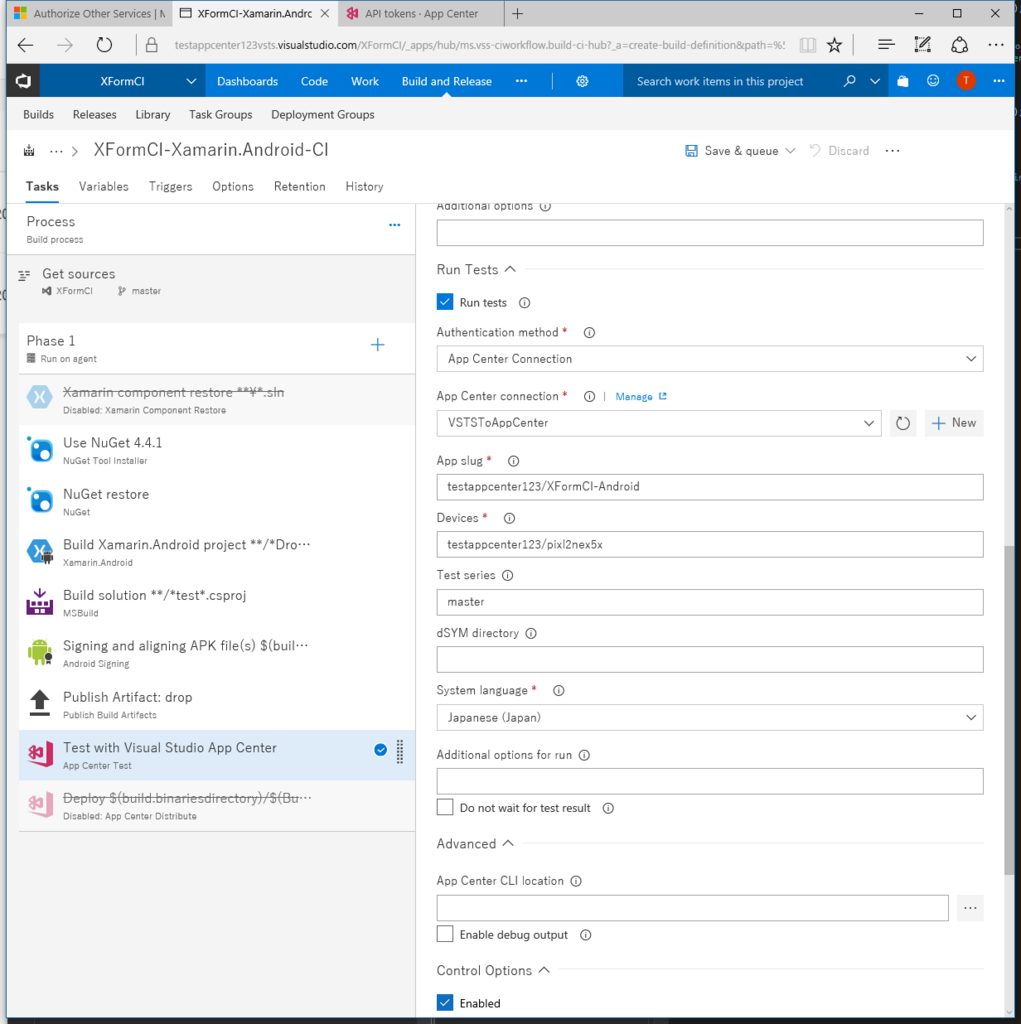Click refresh icon beside App Center connection
The height and width of the screenshot is (1024, 1021).
pyautogui.click(x=903, y=423)
